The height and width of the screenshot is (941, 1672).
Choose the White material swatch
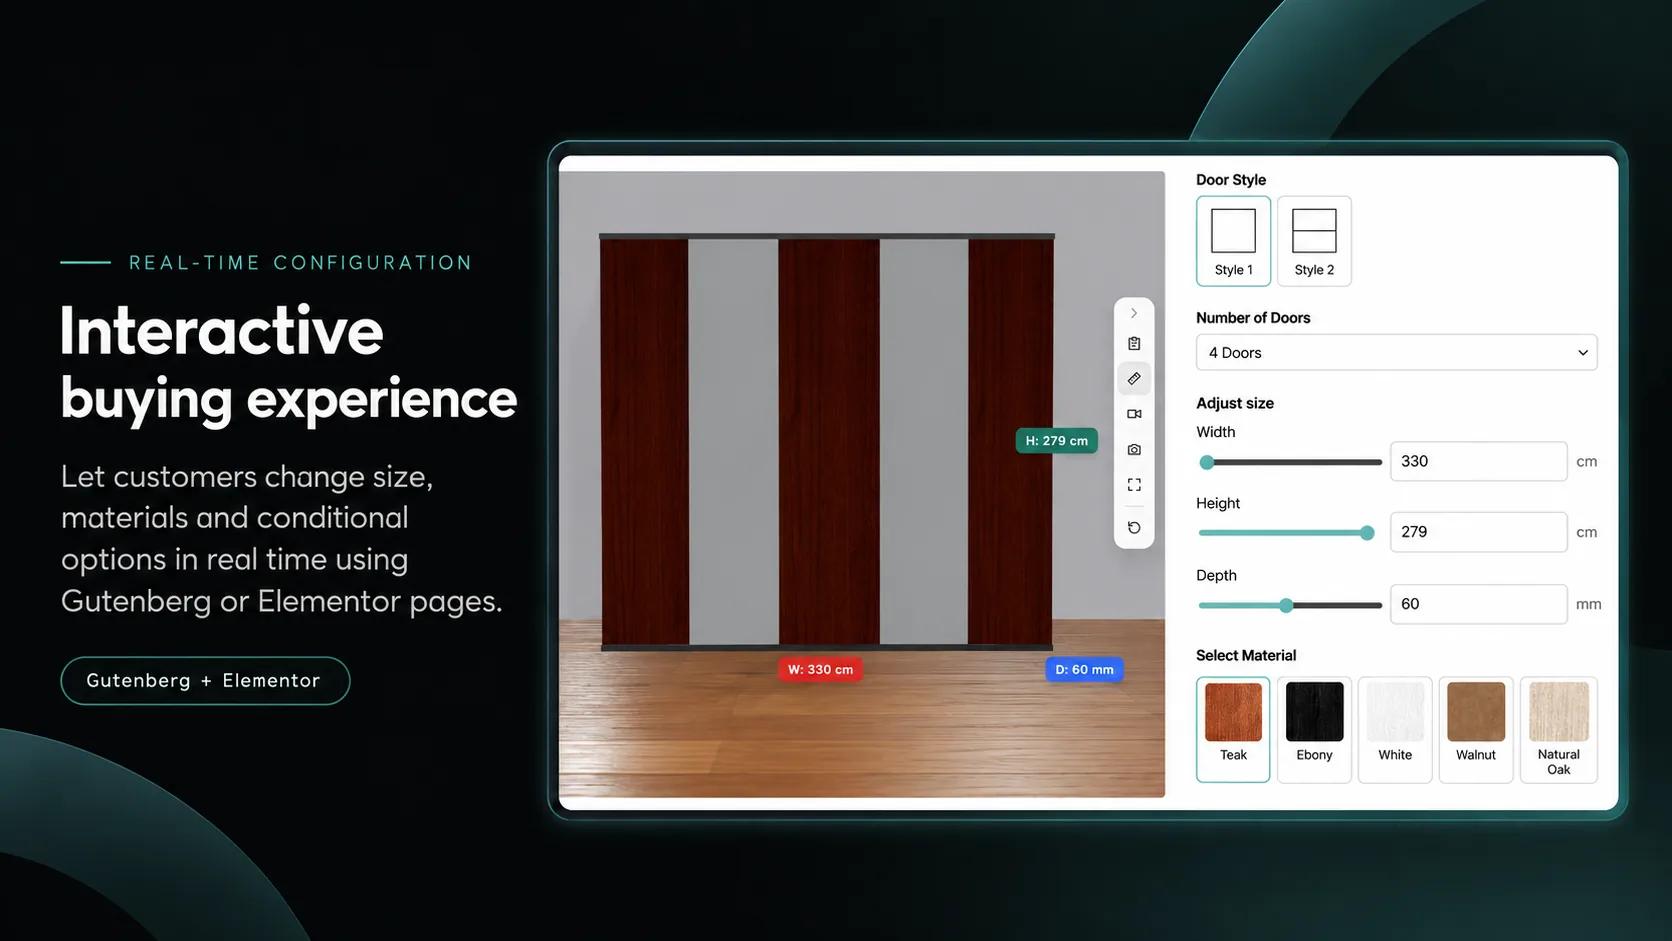pos(1395,729)
